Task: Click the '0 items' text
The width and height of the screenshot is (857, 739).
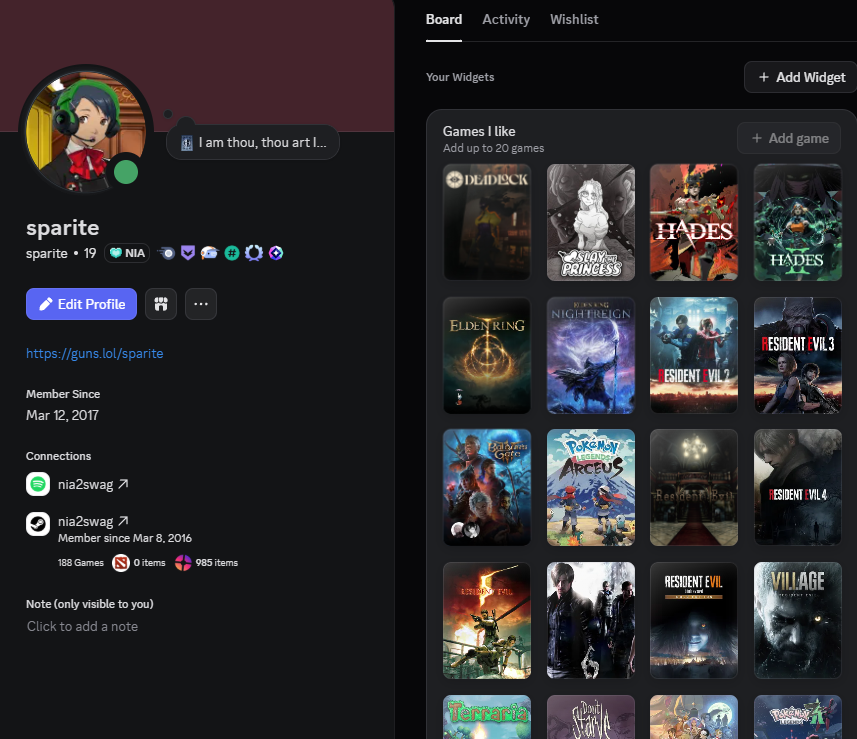Action: 149,562
